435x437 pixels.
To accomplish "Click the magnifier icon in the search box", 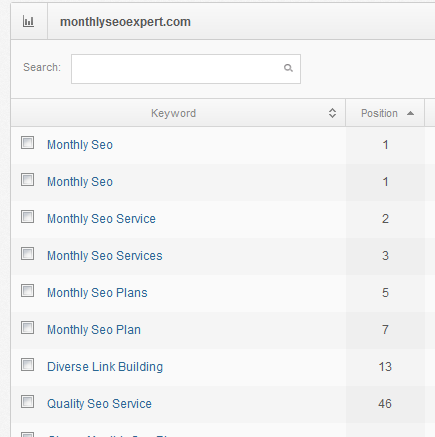I will (x=288, y=68).
